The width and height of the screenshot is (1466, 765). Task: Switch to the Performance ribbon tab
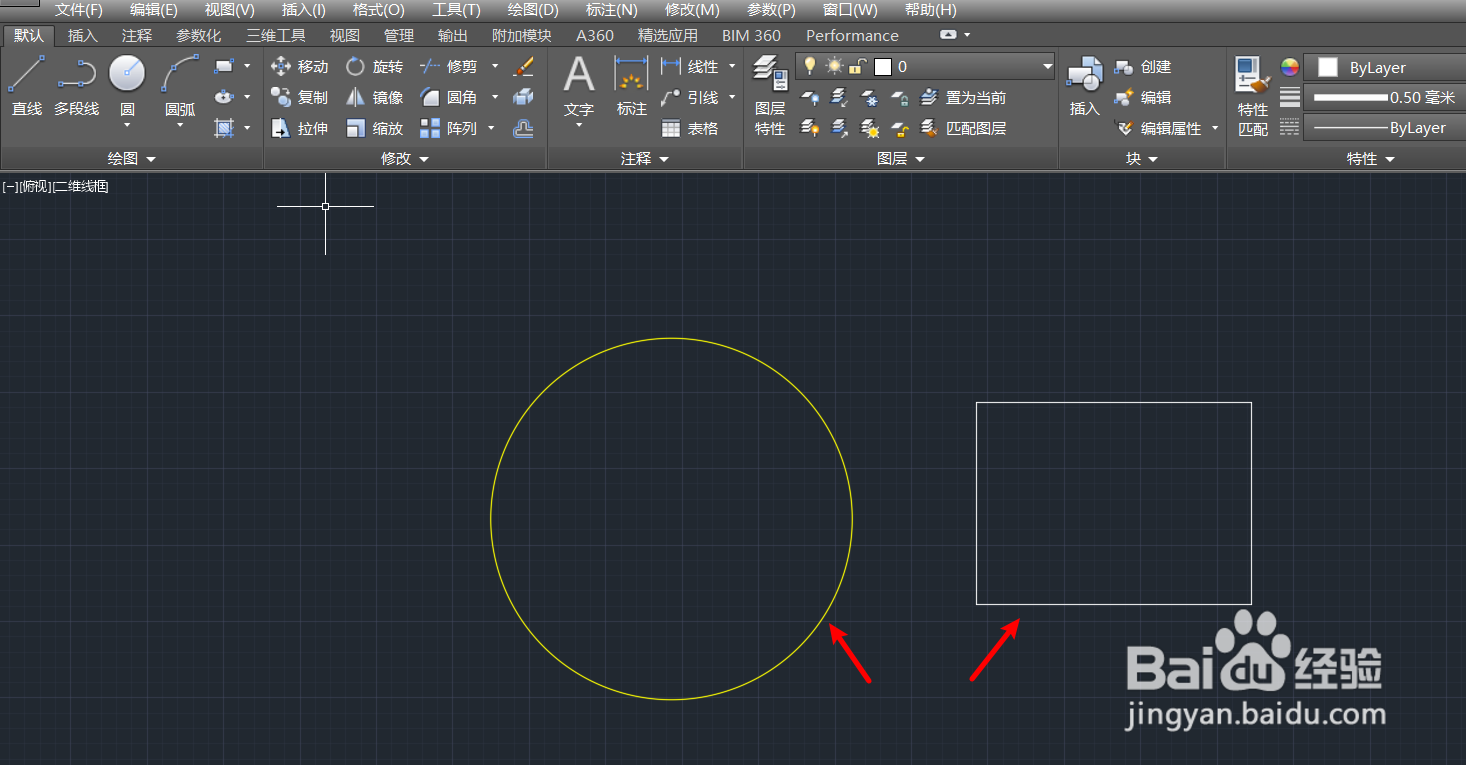pyautogui.click(x=852, y=35)
